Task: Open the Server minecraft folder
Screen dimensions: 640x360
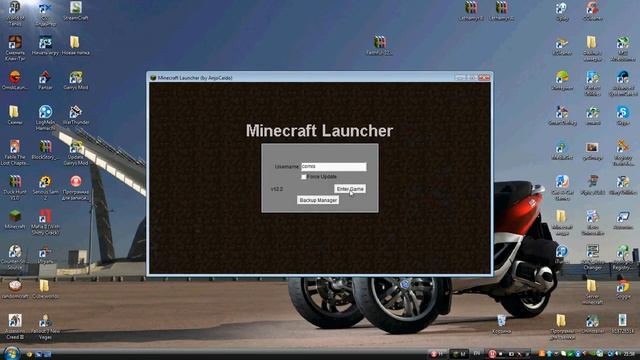Action: (592, 292)
